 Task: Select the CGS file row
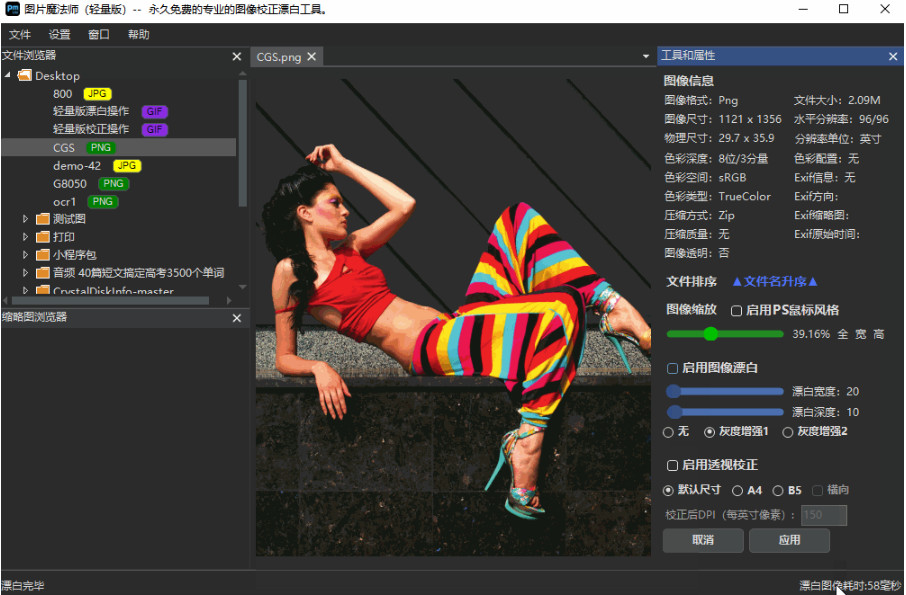[x=118, y=148]
